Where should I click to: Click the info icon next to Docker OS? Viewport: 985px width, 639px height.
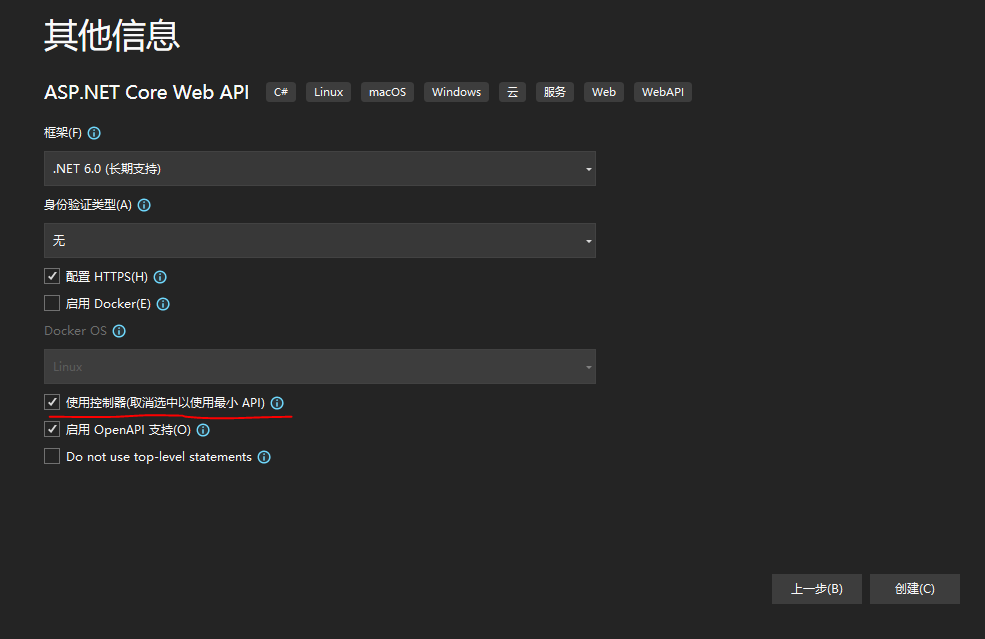pos(119,331)
